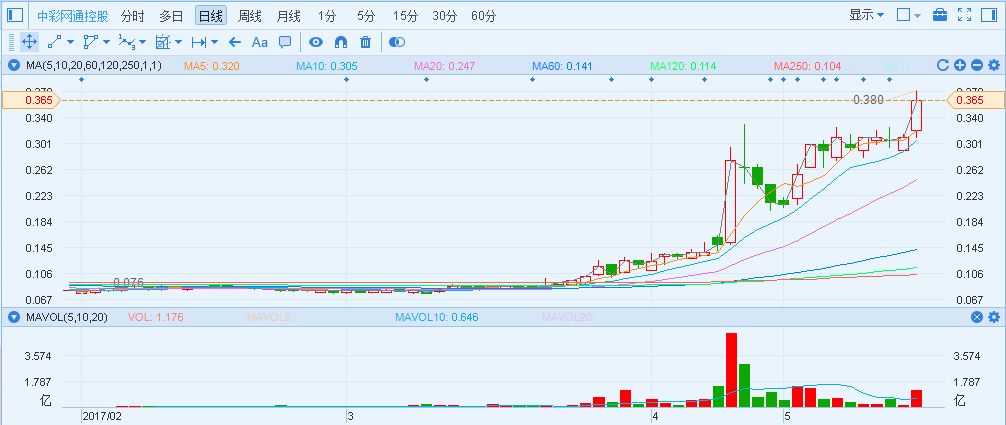The height and width of the screenshot is (425, 1006).
Task: Click the MAVOL(5,10,20) indicator name
Action: (x=66, y=317)
